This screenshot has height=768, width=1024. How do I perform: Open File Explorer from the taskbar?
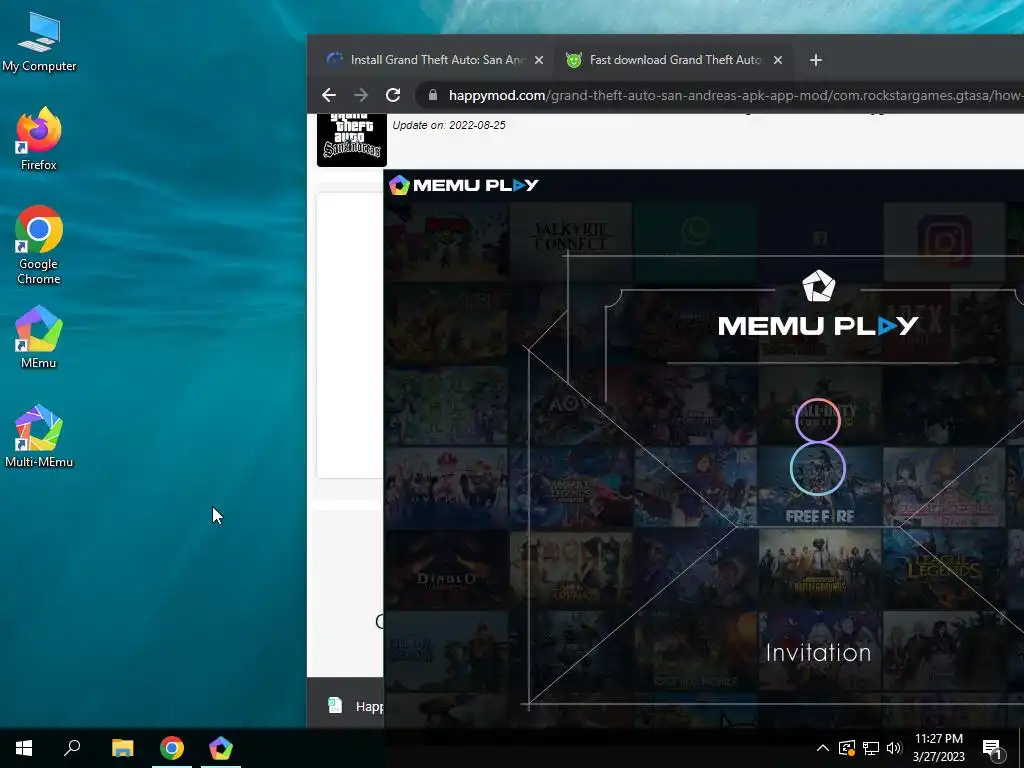(x=122, y=748)
